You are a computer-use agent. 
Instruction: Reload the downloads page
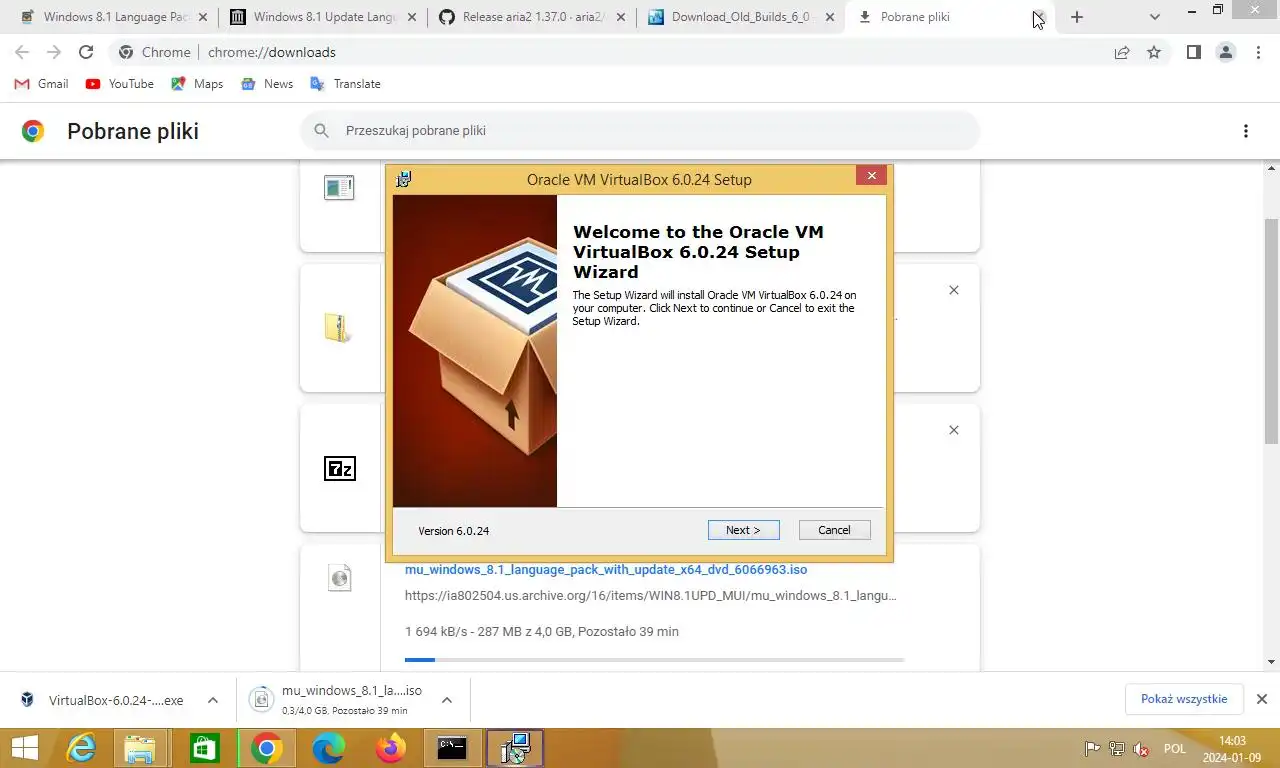(86, 52)
